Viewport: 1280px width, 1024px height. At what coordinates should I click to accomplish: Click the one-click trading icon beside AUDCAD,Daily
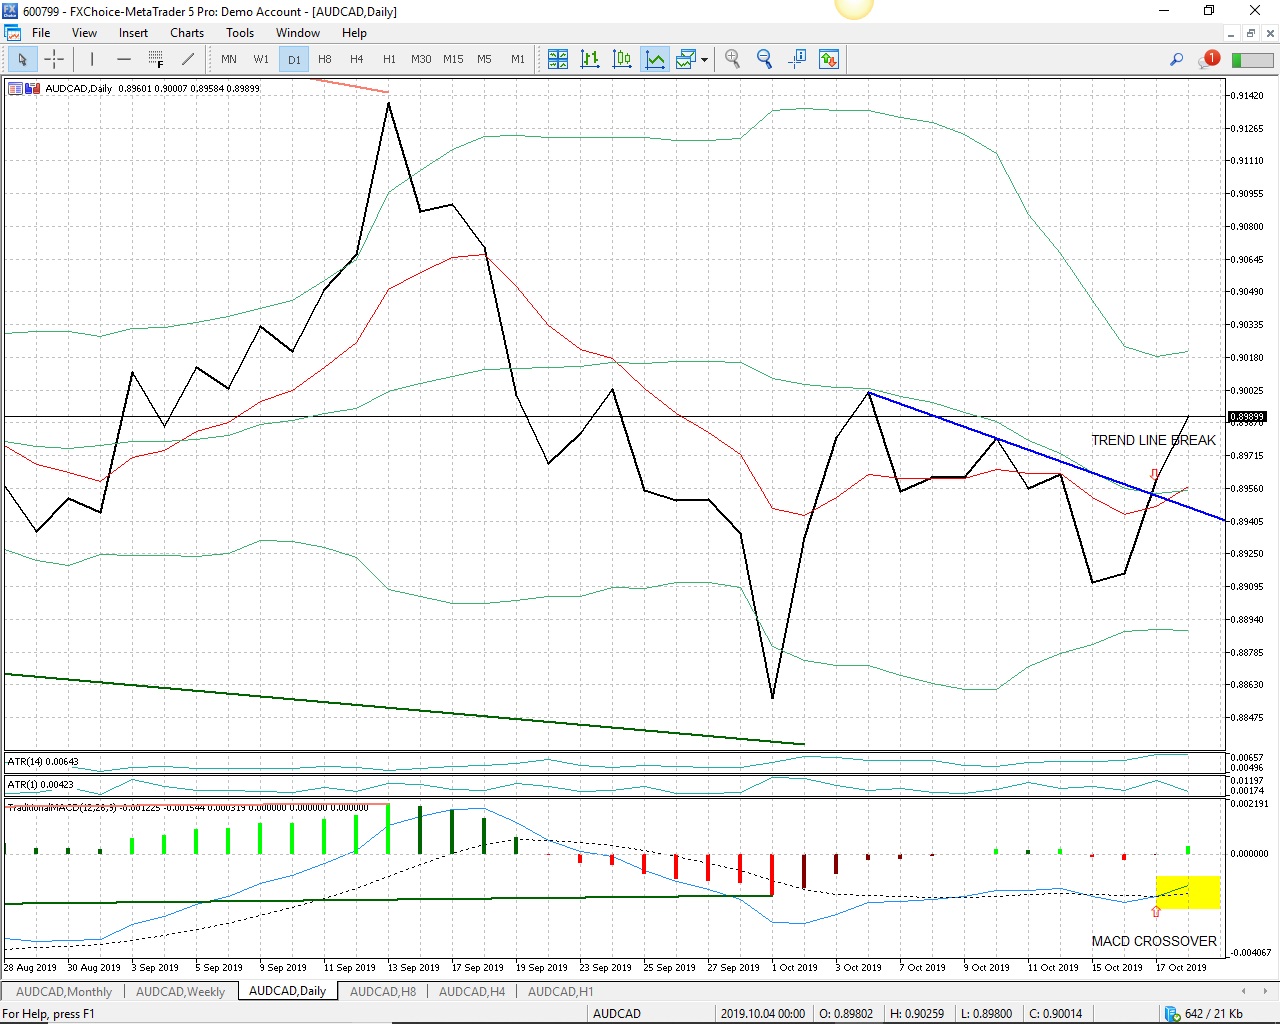(x=15, y=89)
